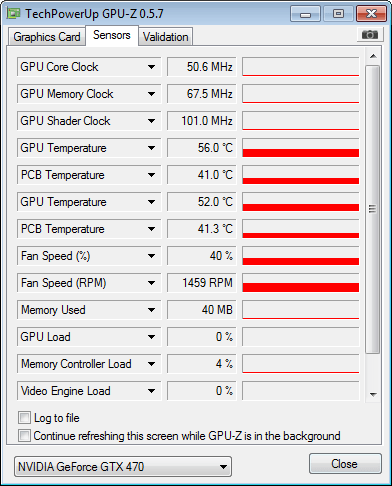Expand the Fan Speed (RPM) dropdown arrow
Screen dimensions: 392x486
click(x=151, y=283)
